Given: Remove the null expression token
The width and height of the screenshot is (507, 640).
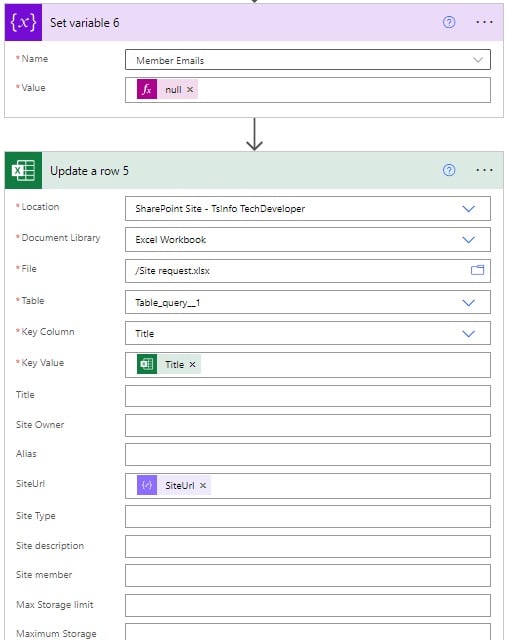Looking at the screenshot, I should click(x=190, y=89).
